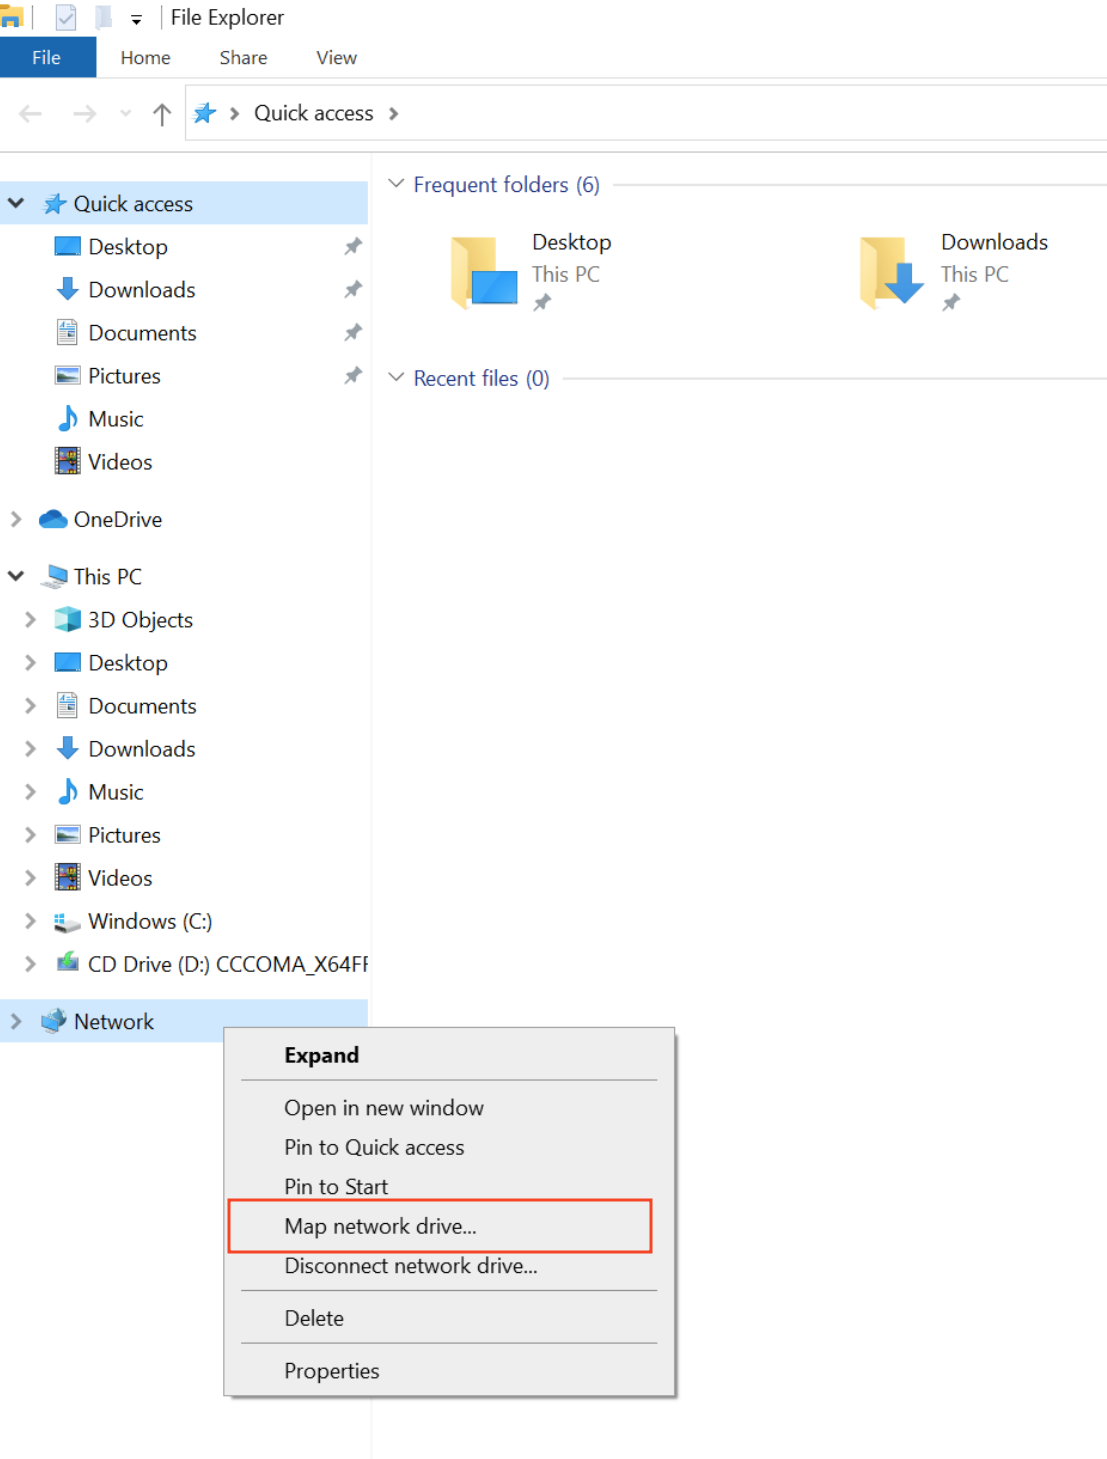Open the 3D Objects cube icon

click(x=67, y=620)
